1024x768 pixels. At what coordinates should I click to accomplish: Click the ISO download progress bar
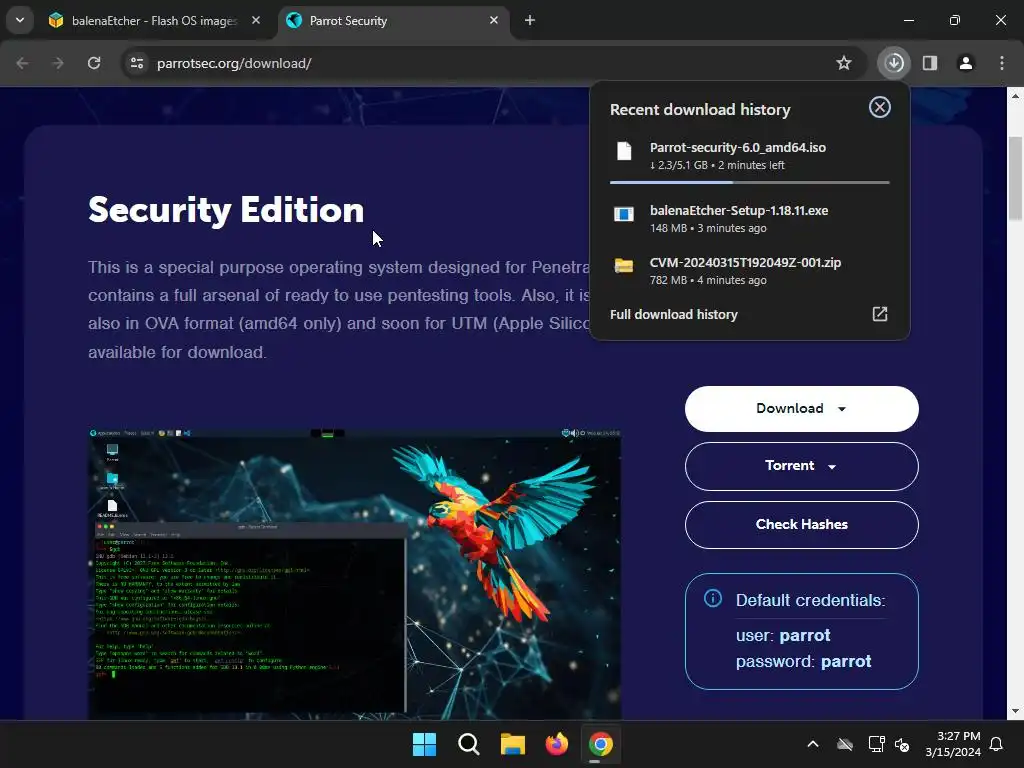pyautogui.click(x=750, y=182)
